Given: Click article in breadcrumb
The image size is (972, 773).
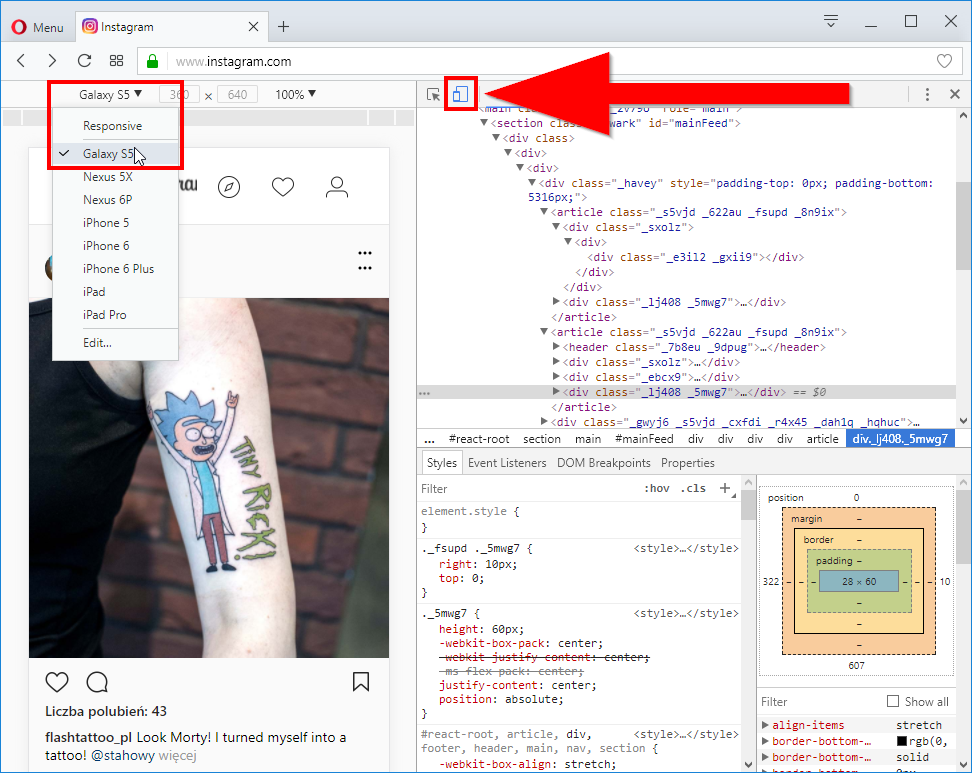Looking at the screenshot, I should [822, 439].
